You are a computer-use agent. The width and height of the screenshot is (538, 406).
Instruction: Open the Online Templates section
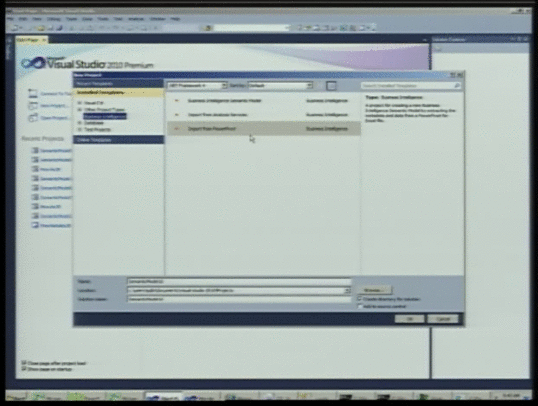pyautogui.click(x=118, y=140)
